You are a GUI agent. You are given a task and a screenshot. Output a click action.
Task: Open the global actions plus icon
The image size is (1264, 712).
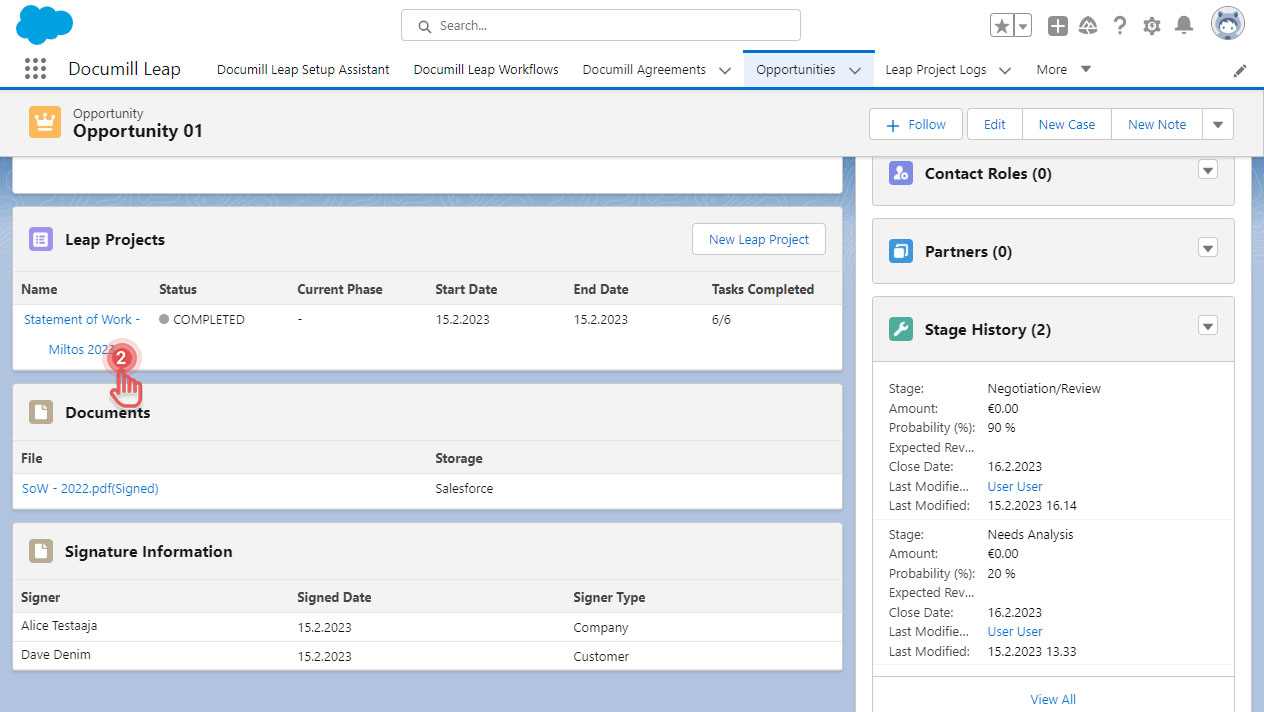tap(1057, 26)
